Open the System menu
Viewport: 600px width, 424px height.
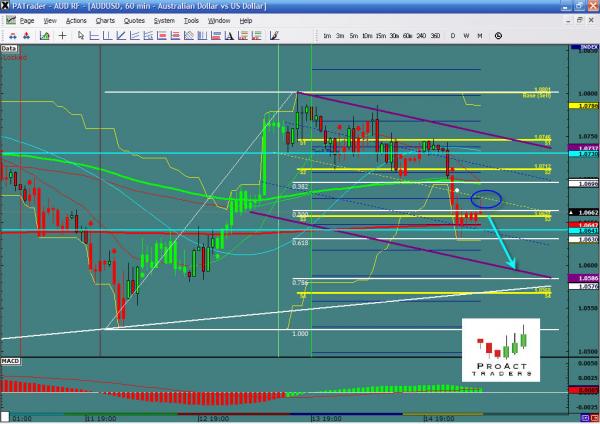165,20
